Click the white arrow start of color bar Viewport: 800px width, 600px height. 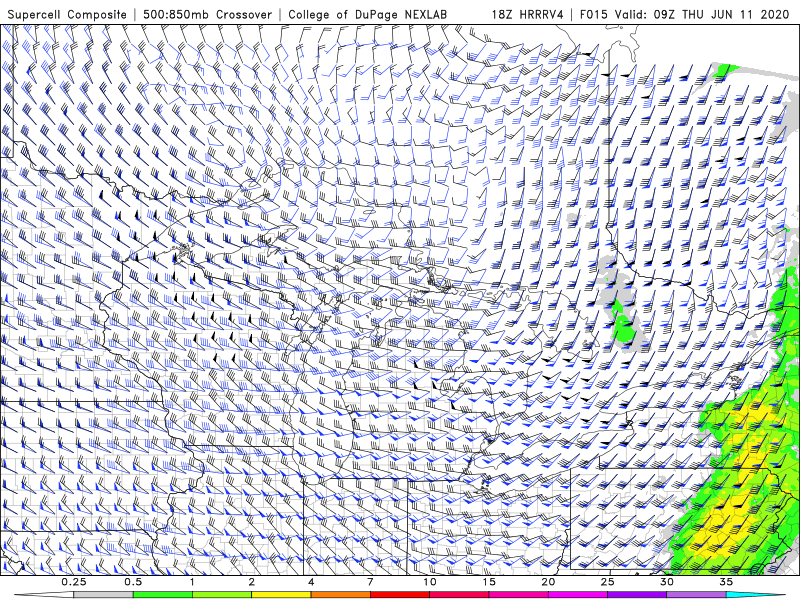[44, 595]
